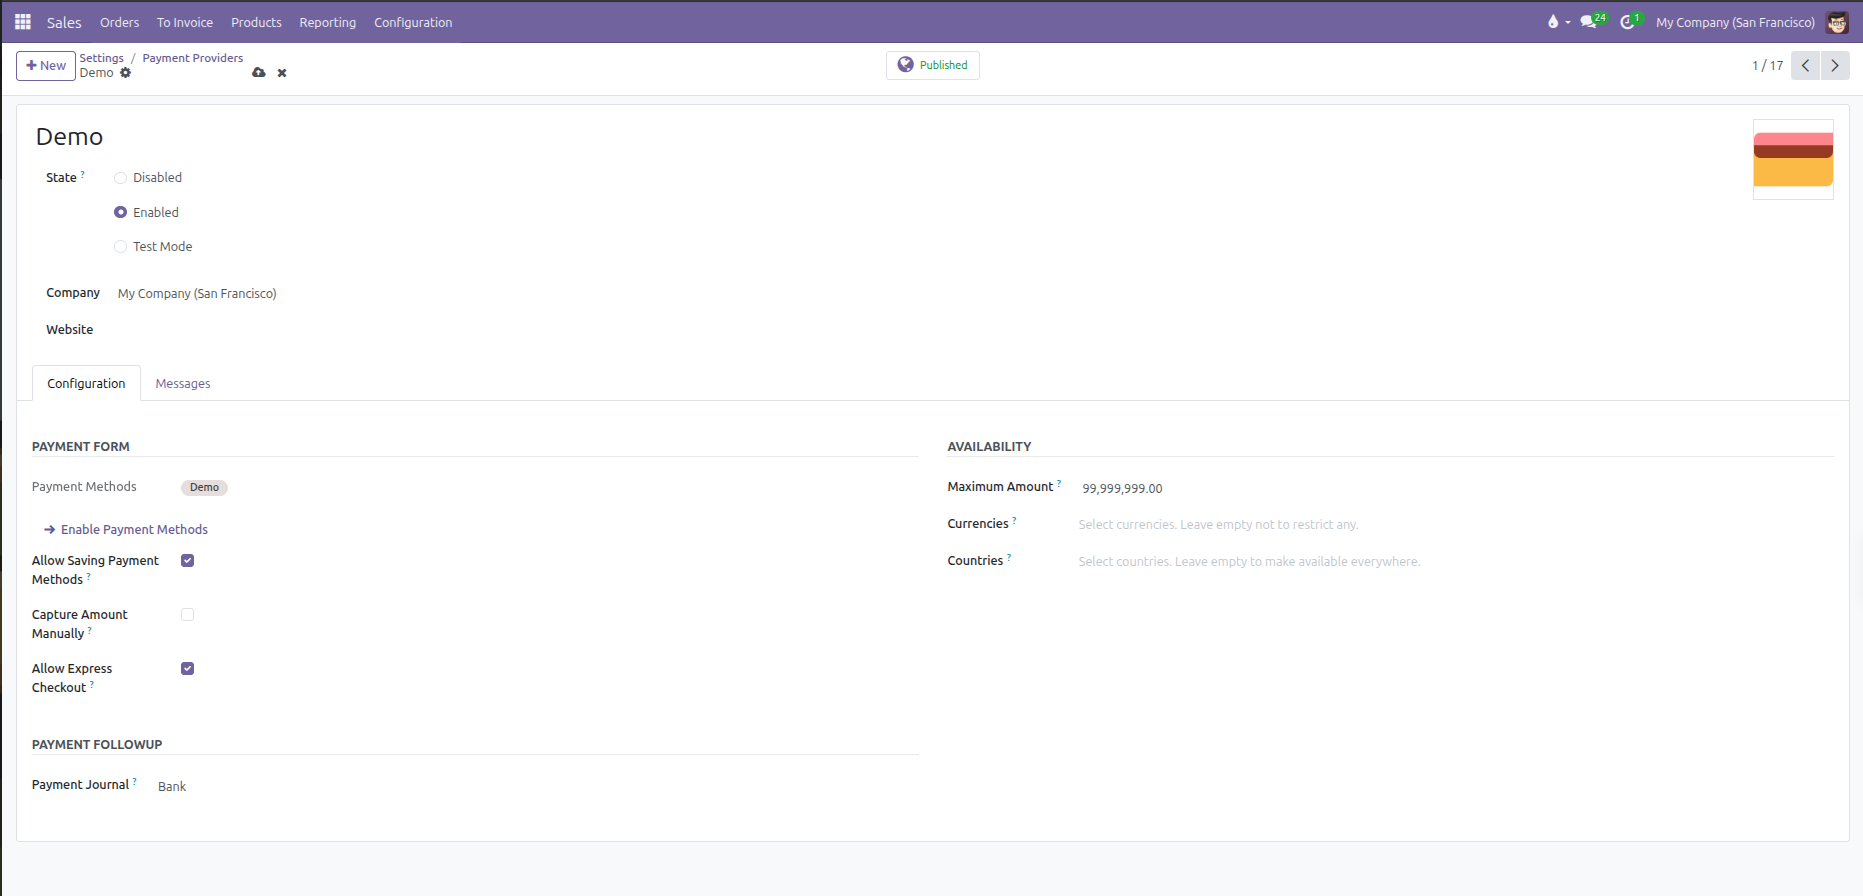
Task: Go to Payment Providers breadcrumb
Action: 193,58
